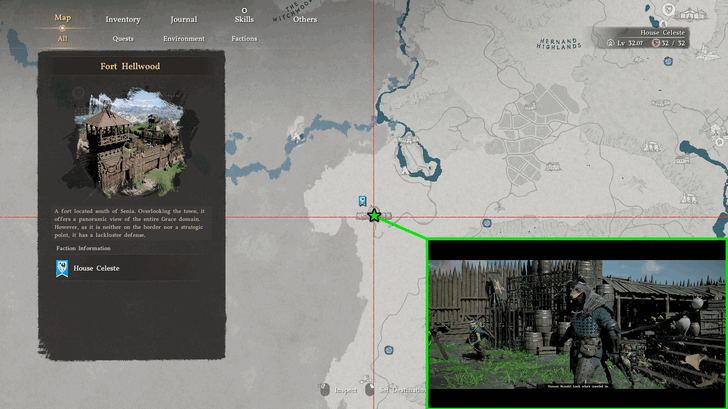This screenshot has height=409, width=728.
Task: Open the Skills tab
Action: 244,19
